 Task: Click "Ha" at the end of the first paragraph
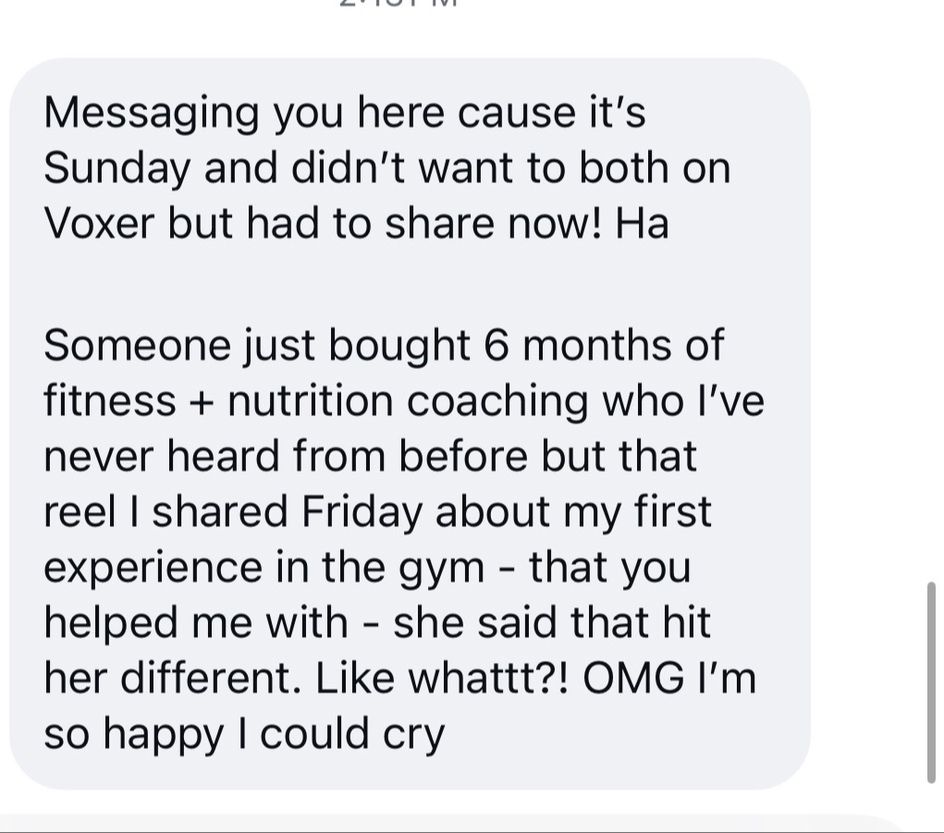click(x=642, y=224)
